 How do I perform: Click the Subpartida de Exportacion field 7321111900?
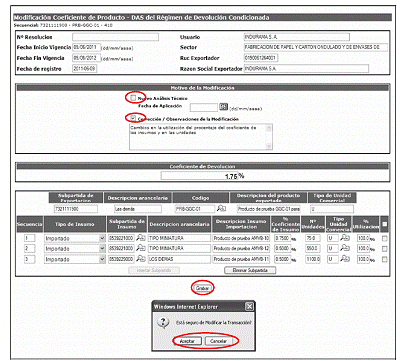tap(76, 209)
